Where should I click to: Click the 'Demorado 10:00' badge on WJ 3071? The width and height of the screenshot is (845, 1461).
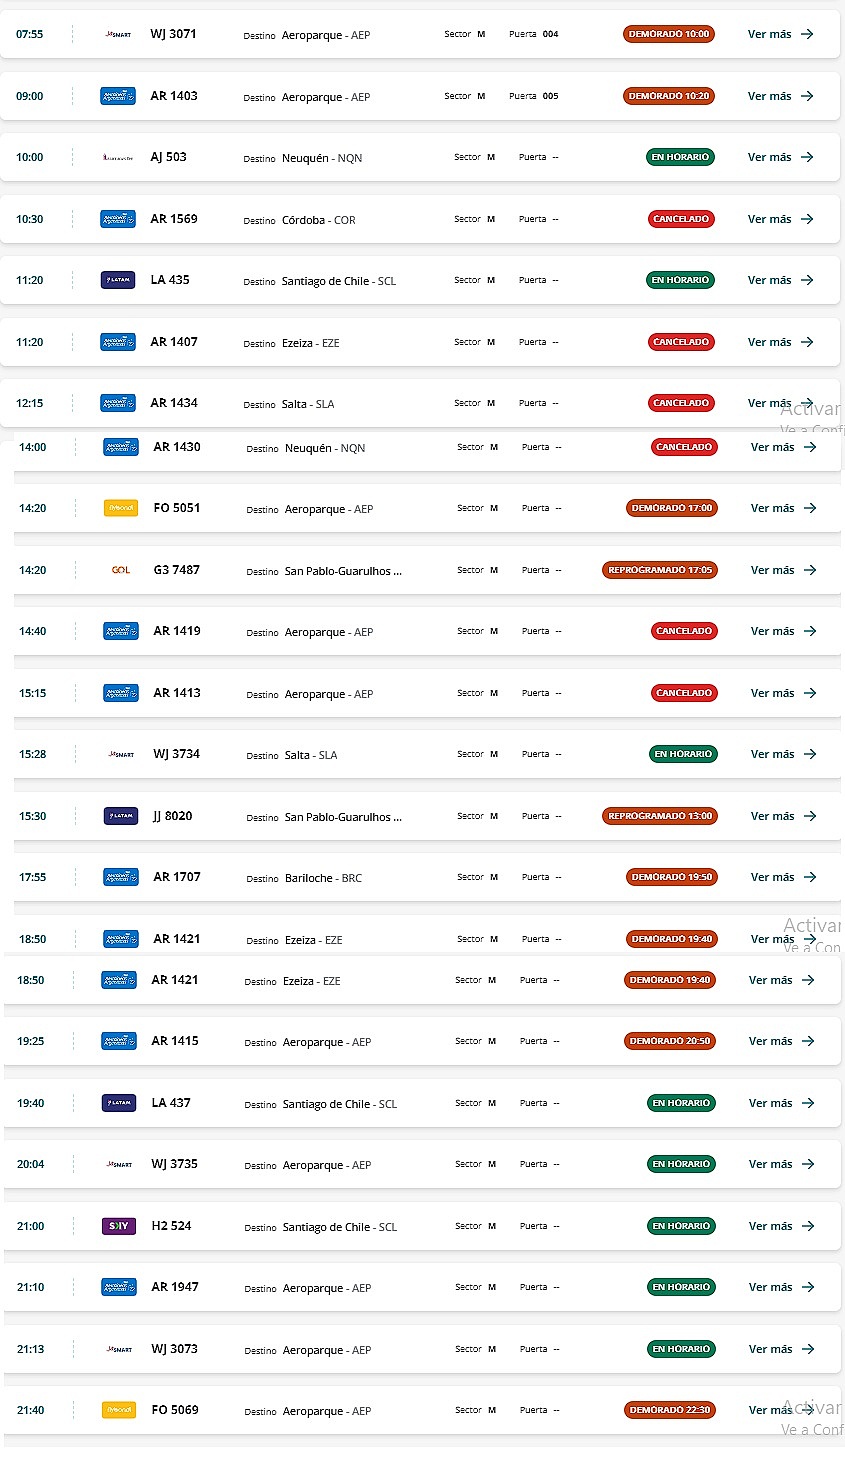(669, 35)
